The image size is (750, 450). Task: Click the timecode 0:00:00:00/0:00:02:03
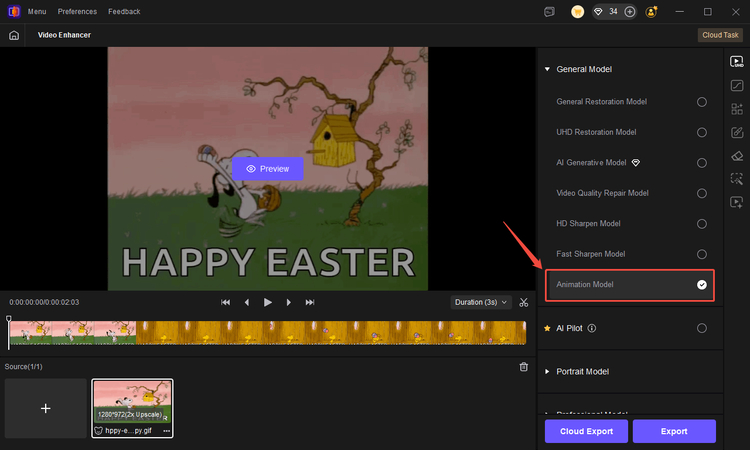pos(44,302)
